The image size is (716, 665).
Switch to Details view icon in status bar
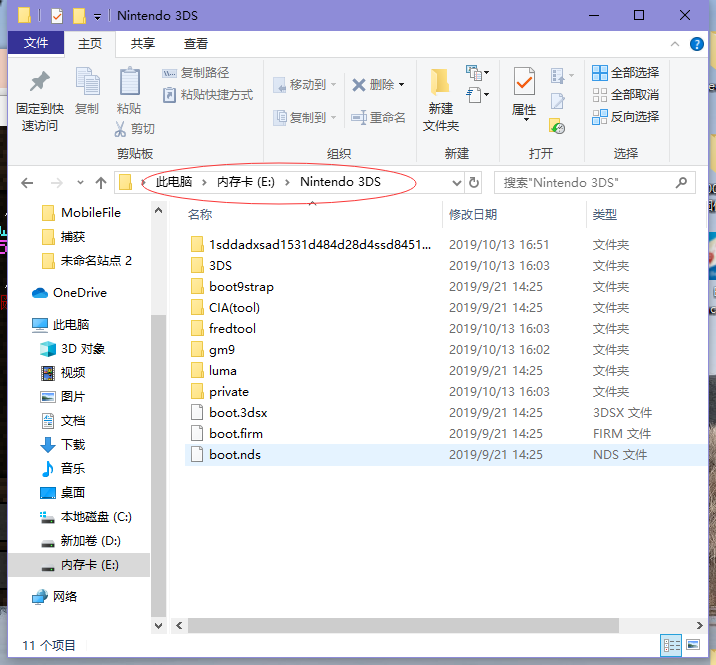pos(671,645)
